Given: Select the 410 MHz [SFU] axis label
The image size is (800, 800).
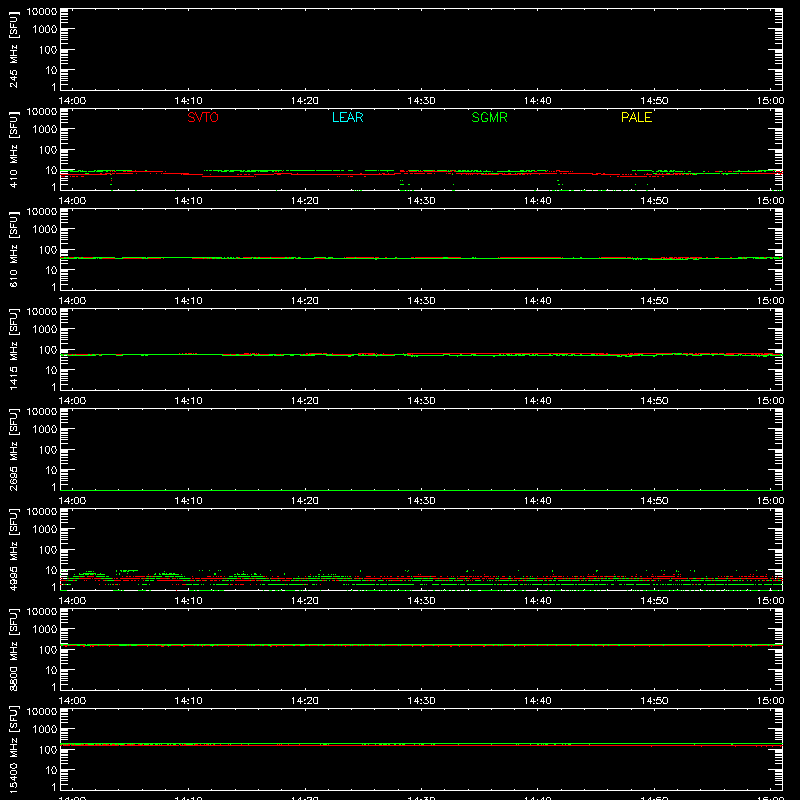Looking at the screenshot, I should coord(13,150).
